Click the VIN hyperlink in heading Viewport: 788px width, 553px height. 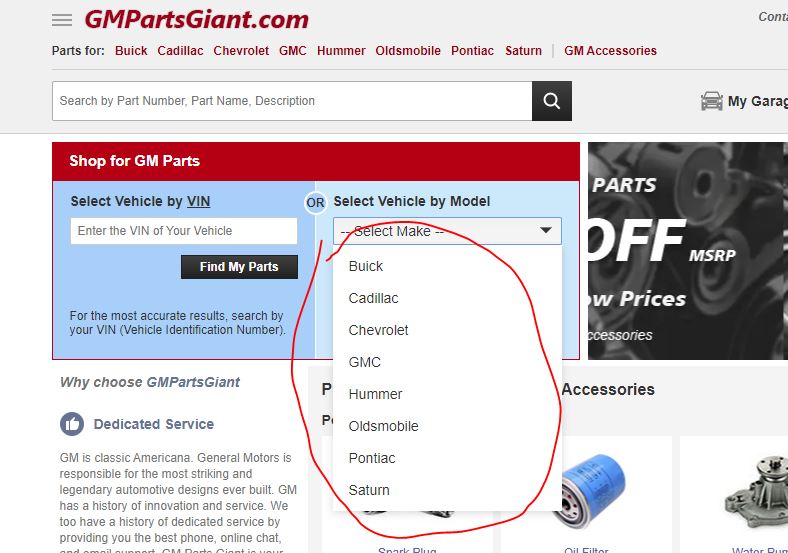(x=198, y=201)
